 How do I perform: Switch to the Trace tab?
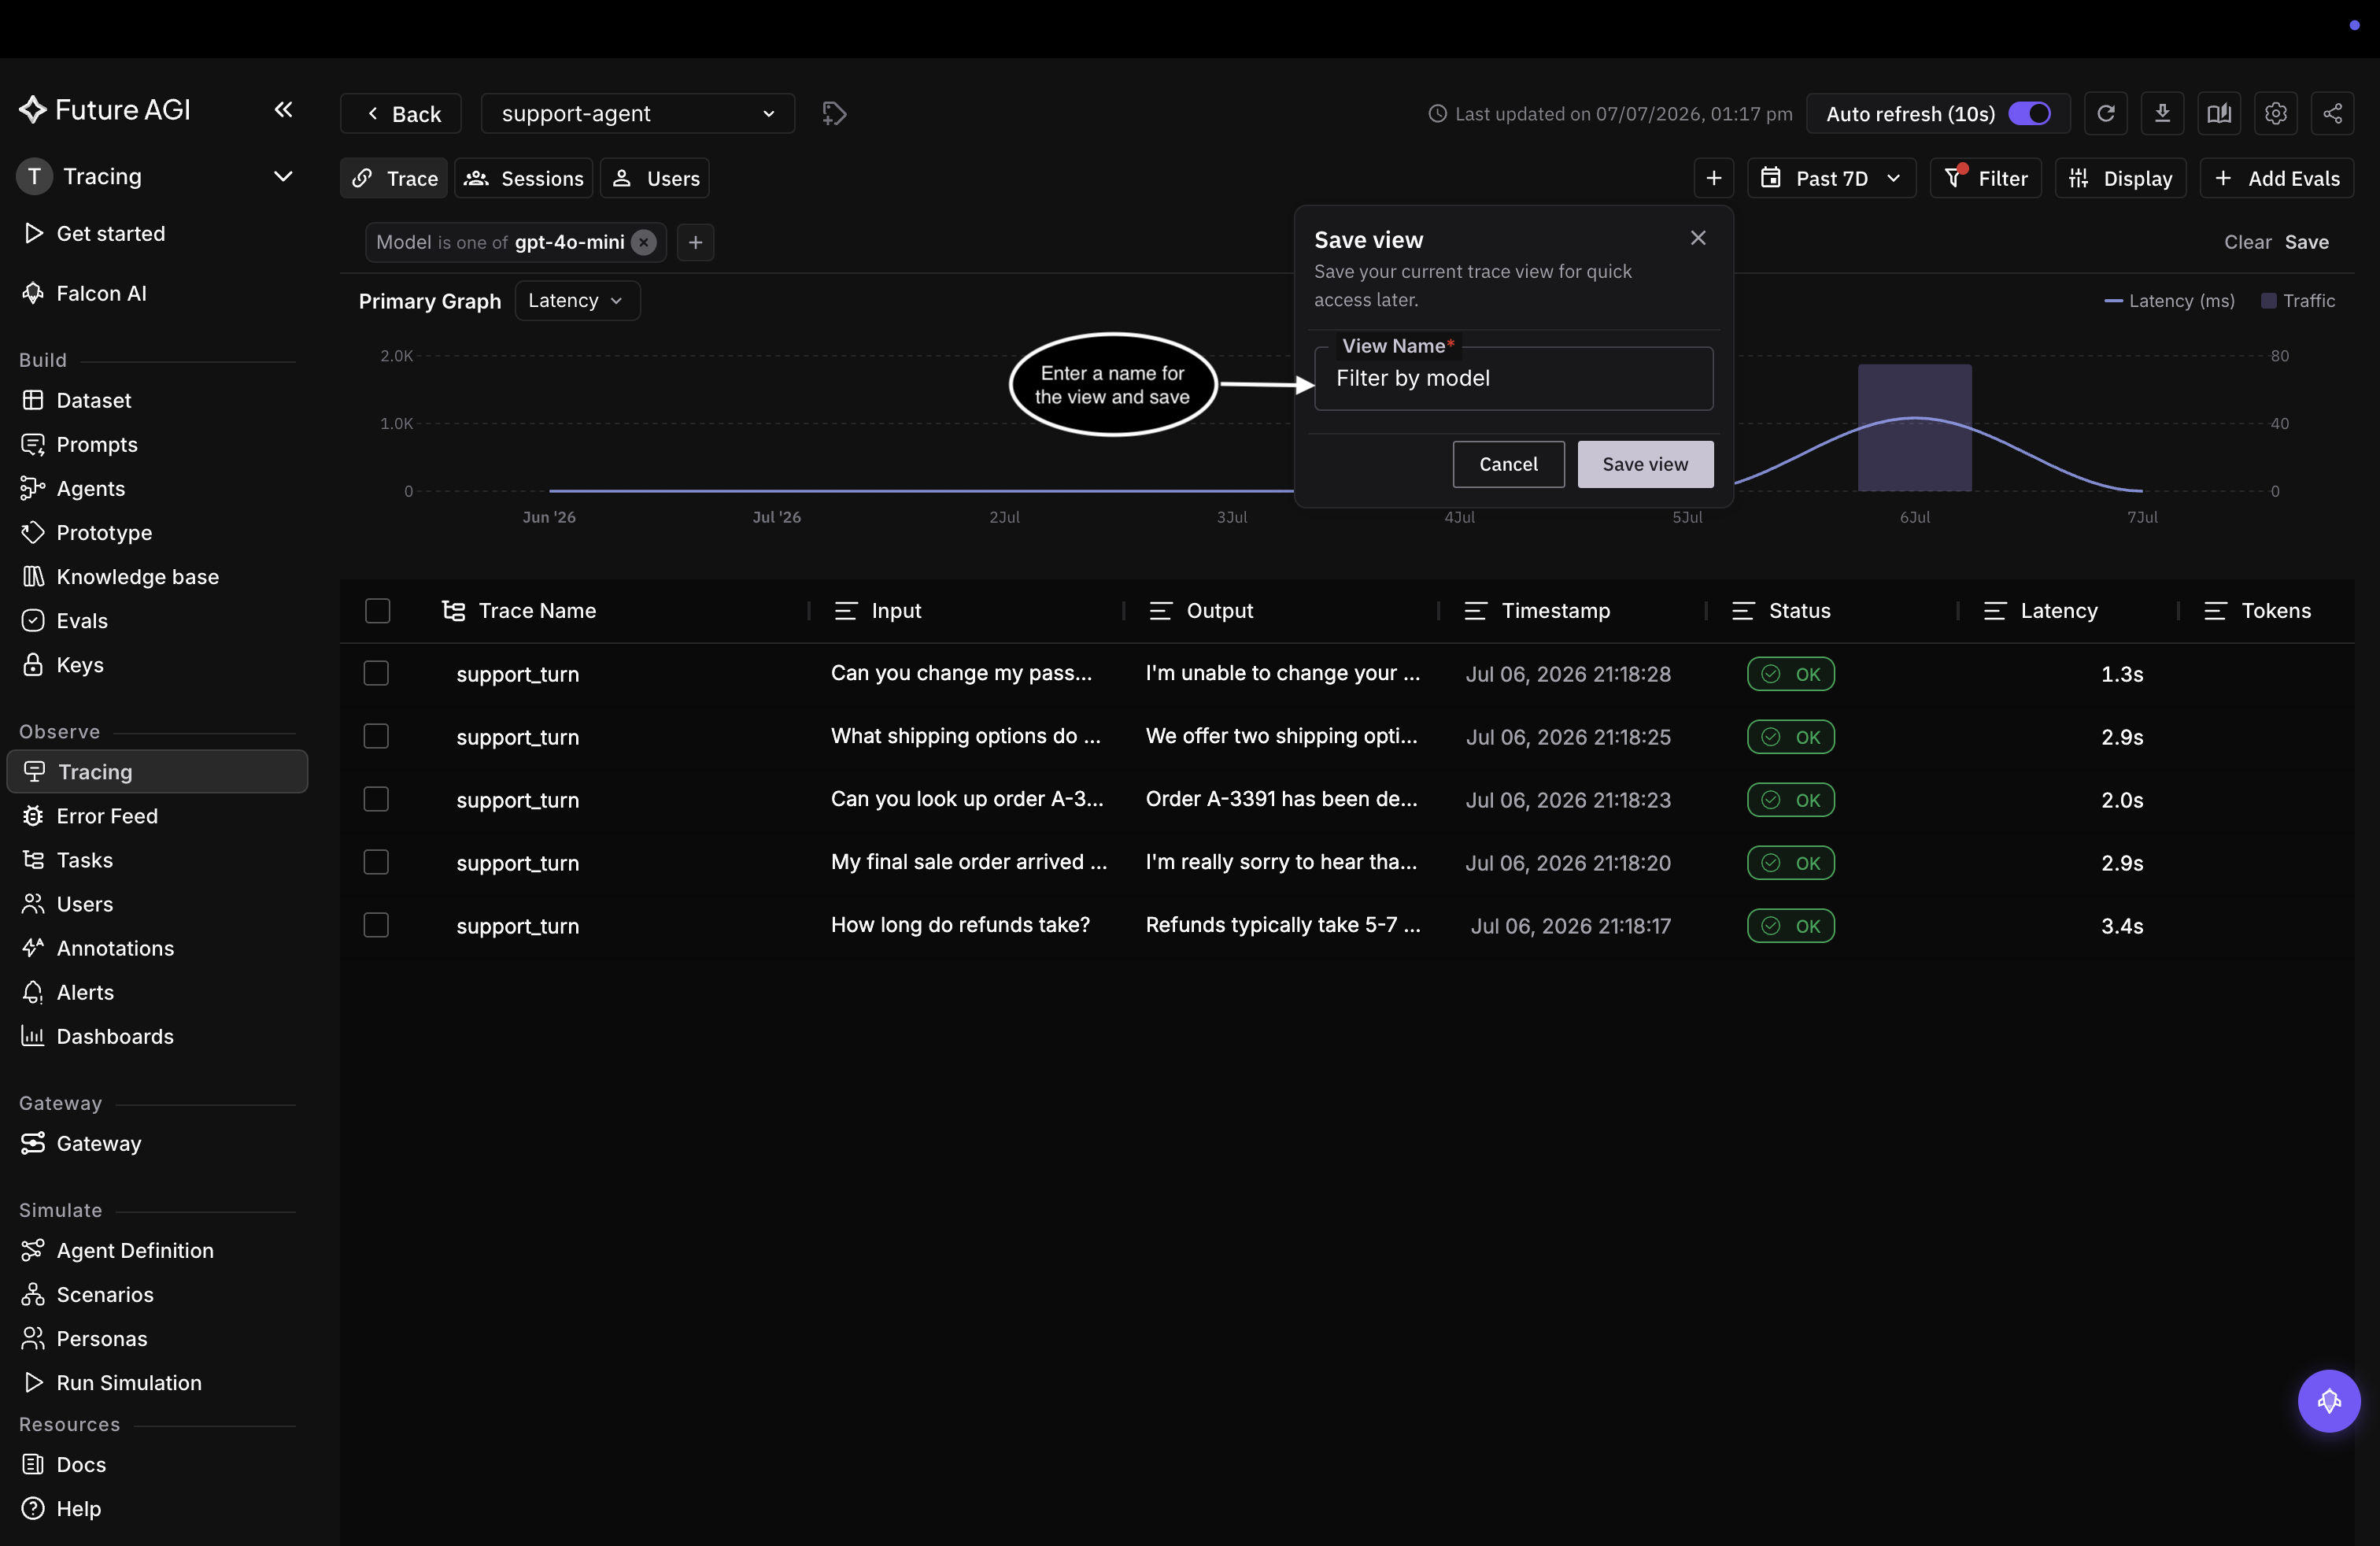(x=394, y=178)
